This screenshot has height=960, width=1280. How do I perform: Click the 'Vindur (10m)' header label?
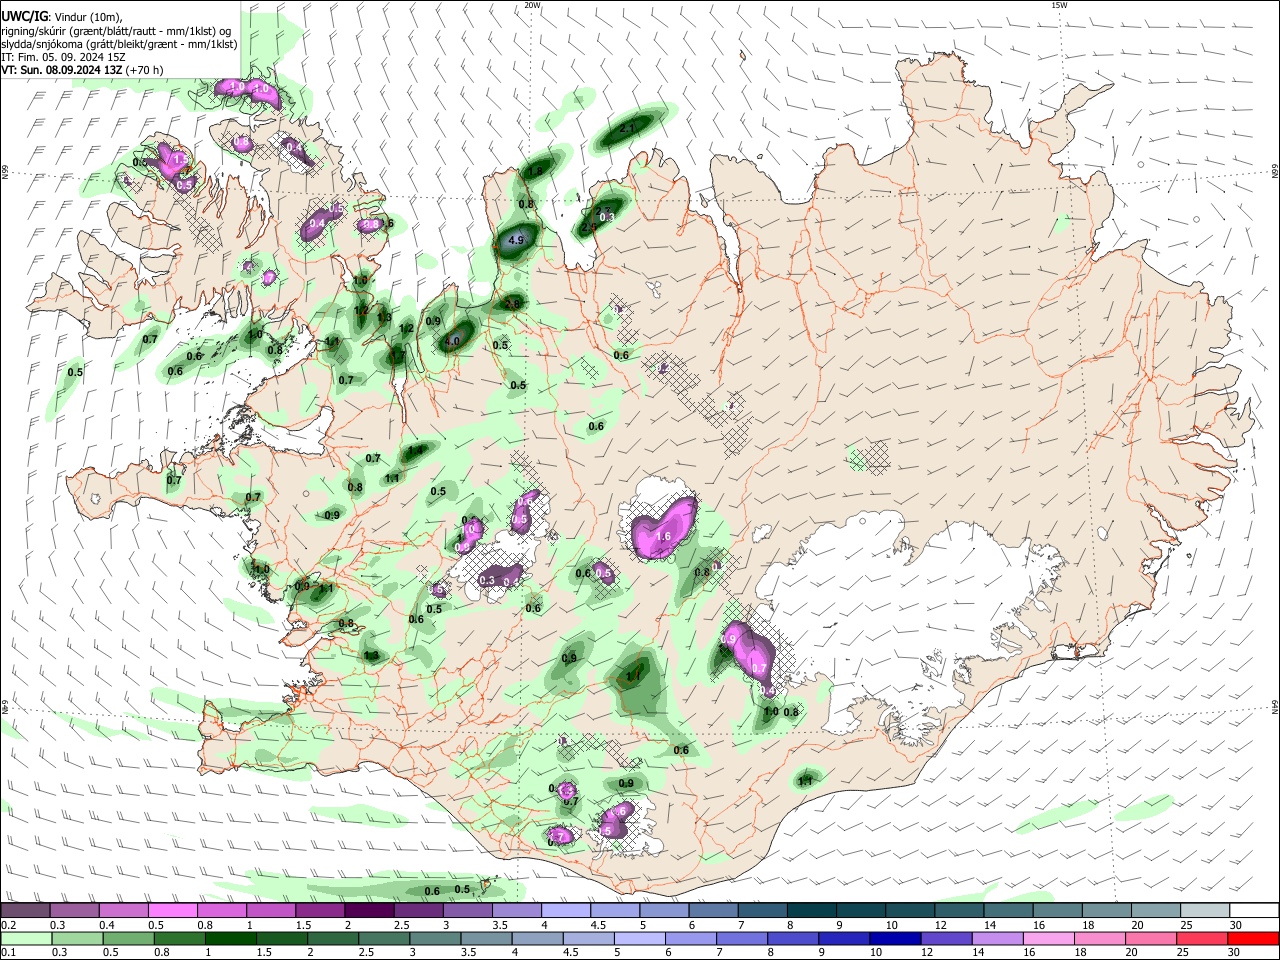click(88, 17)
